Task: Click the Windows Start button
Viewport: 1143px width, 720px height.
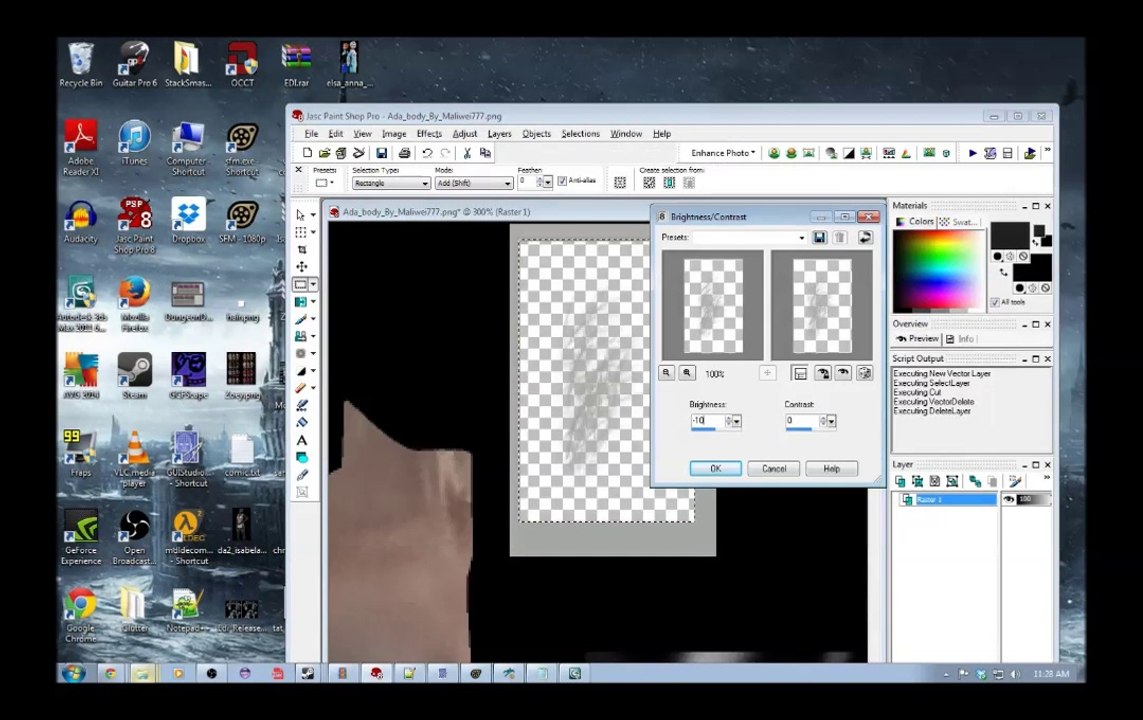Action: click(73, 673)
